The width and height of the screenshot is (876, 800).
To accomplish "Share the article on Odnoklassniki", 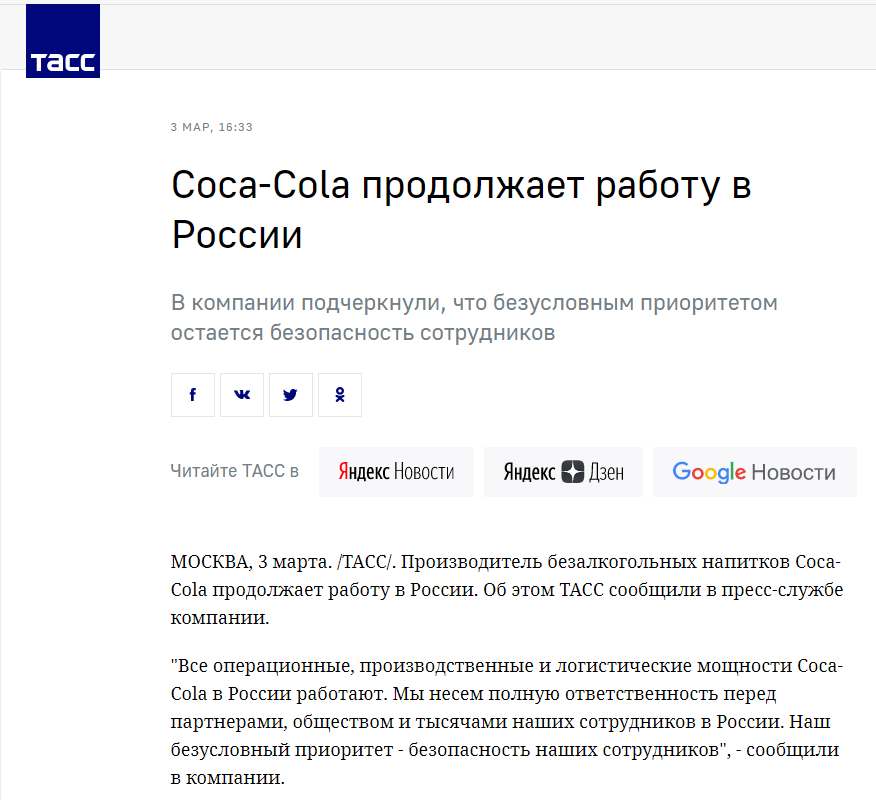I will (x=340, y=395).
